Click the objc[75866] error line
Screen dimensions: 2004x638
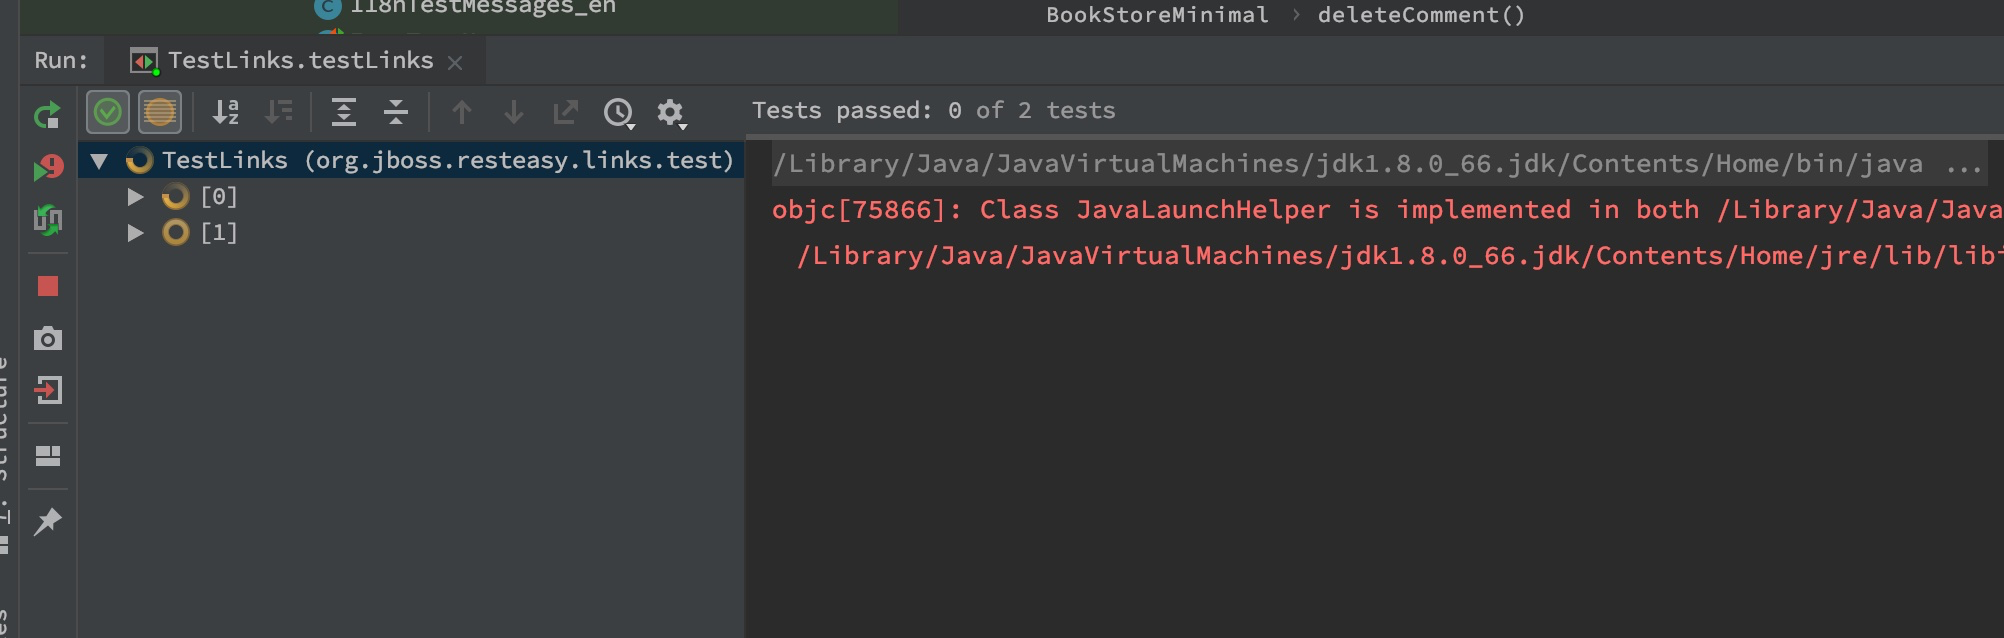(x=1387, y=210)
